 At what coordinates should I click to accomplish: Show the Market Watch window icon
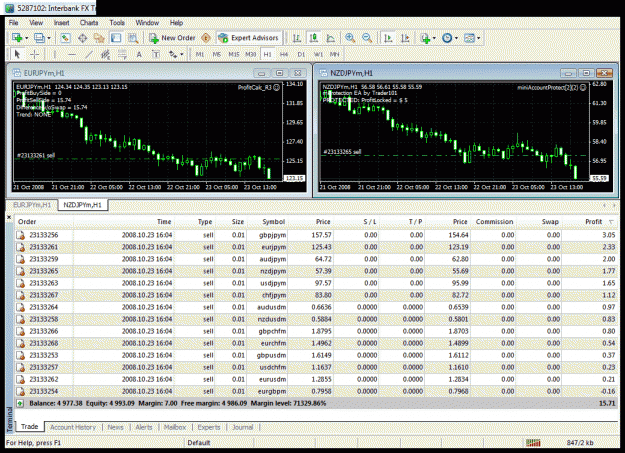(x=65, y=38)
